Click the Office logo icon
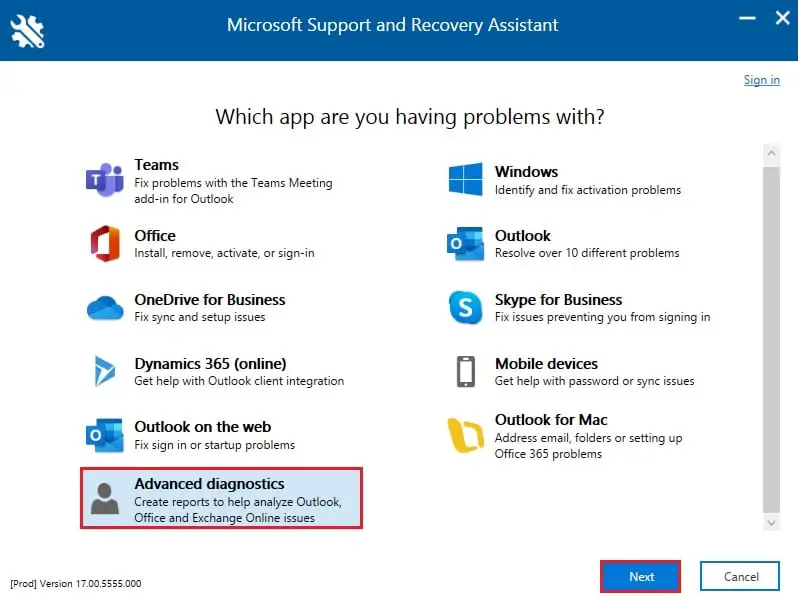798x599 pixels. pos(105,244)
